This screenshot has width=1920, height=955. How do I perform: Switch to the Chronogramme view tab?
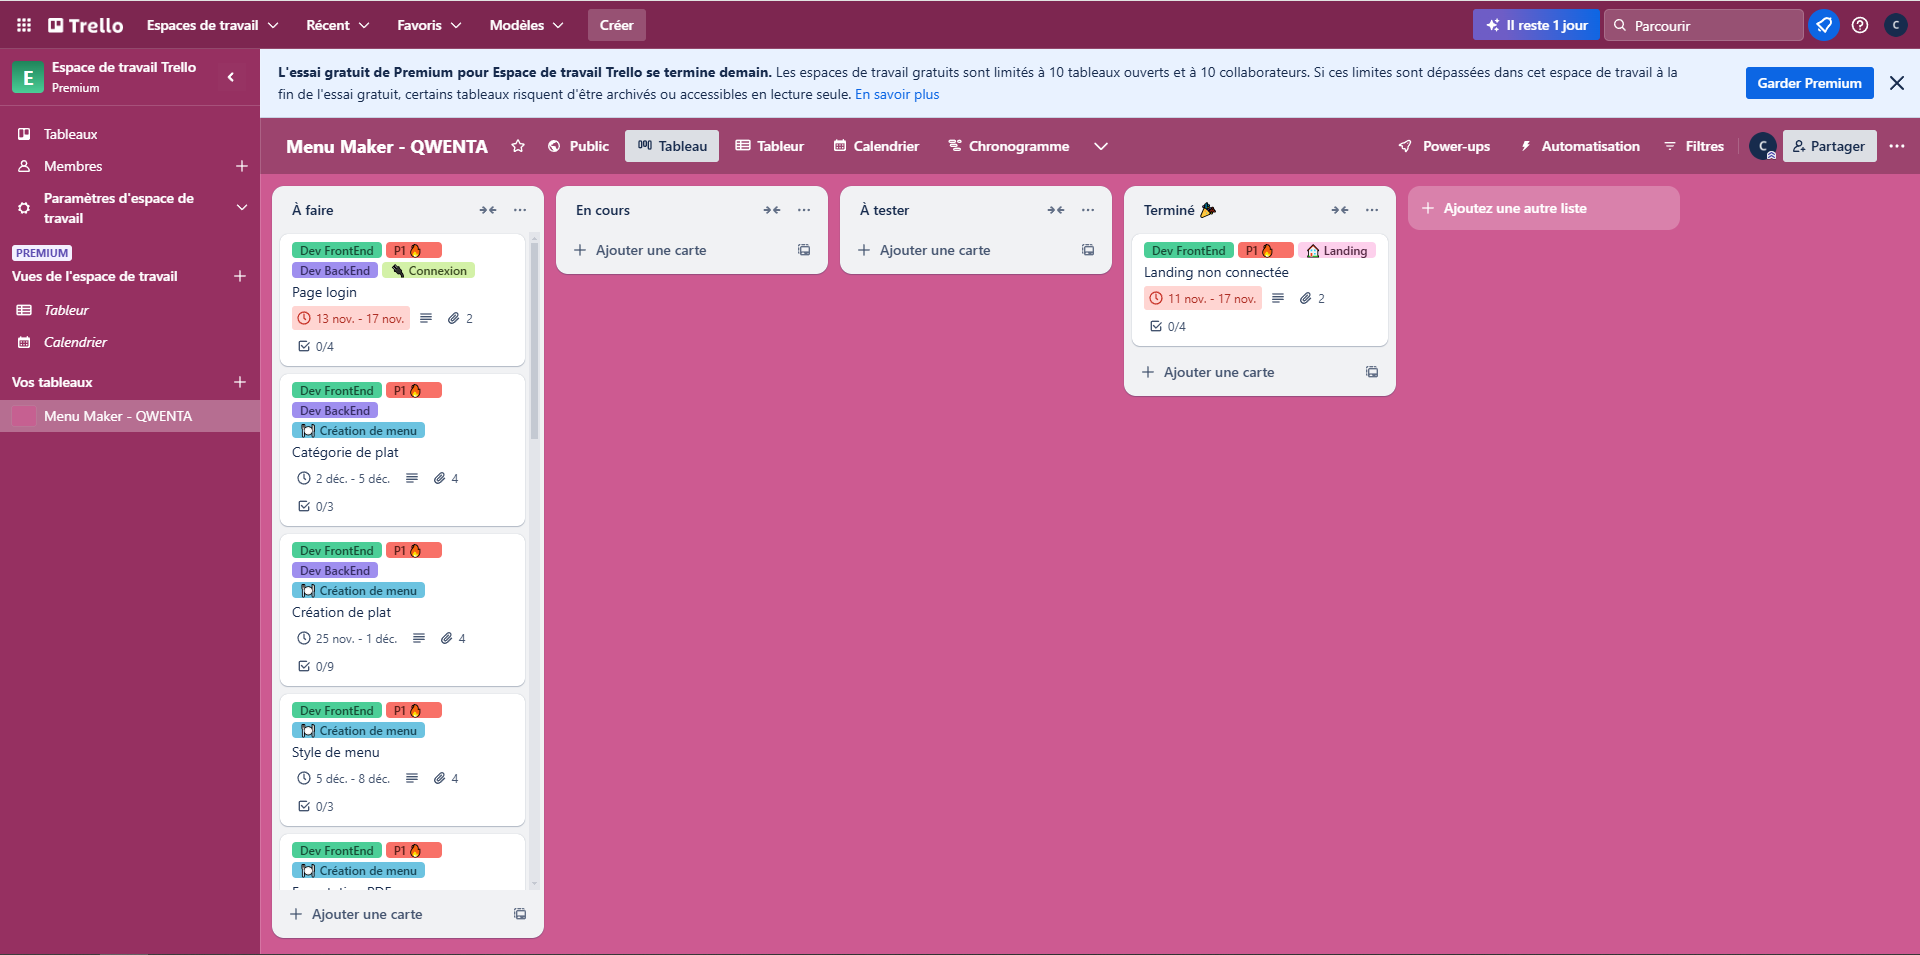[x=1008, y=146]
